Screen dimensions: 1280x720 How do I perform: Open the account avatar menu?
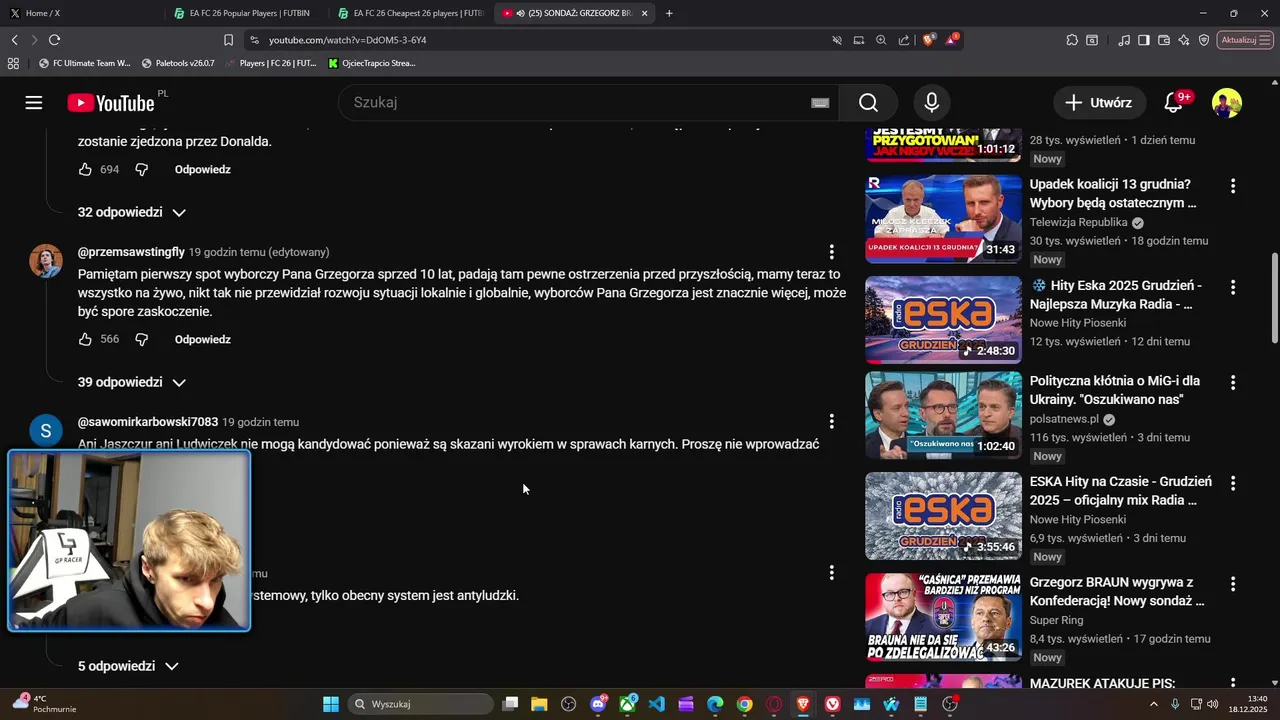[x=1227, y=103]
